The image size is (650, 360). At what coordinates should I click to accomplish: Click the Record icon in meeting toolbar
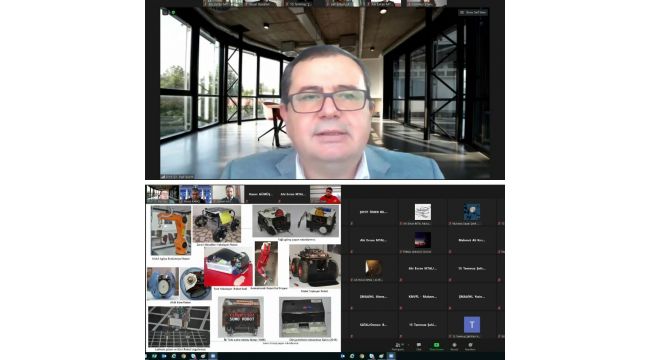coord(454,345)
